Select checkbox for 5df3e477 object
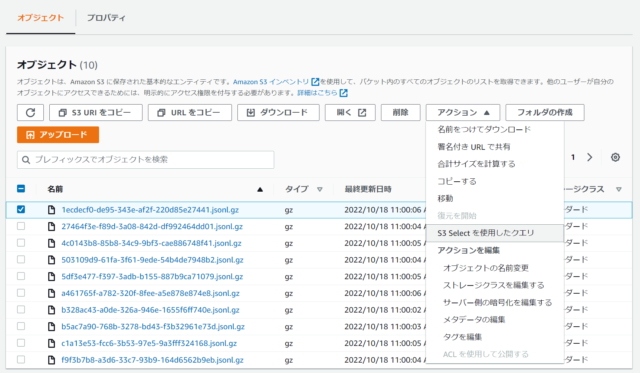The height and width of the screenshot is (373, 640). (21, 276)
